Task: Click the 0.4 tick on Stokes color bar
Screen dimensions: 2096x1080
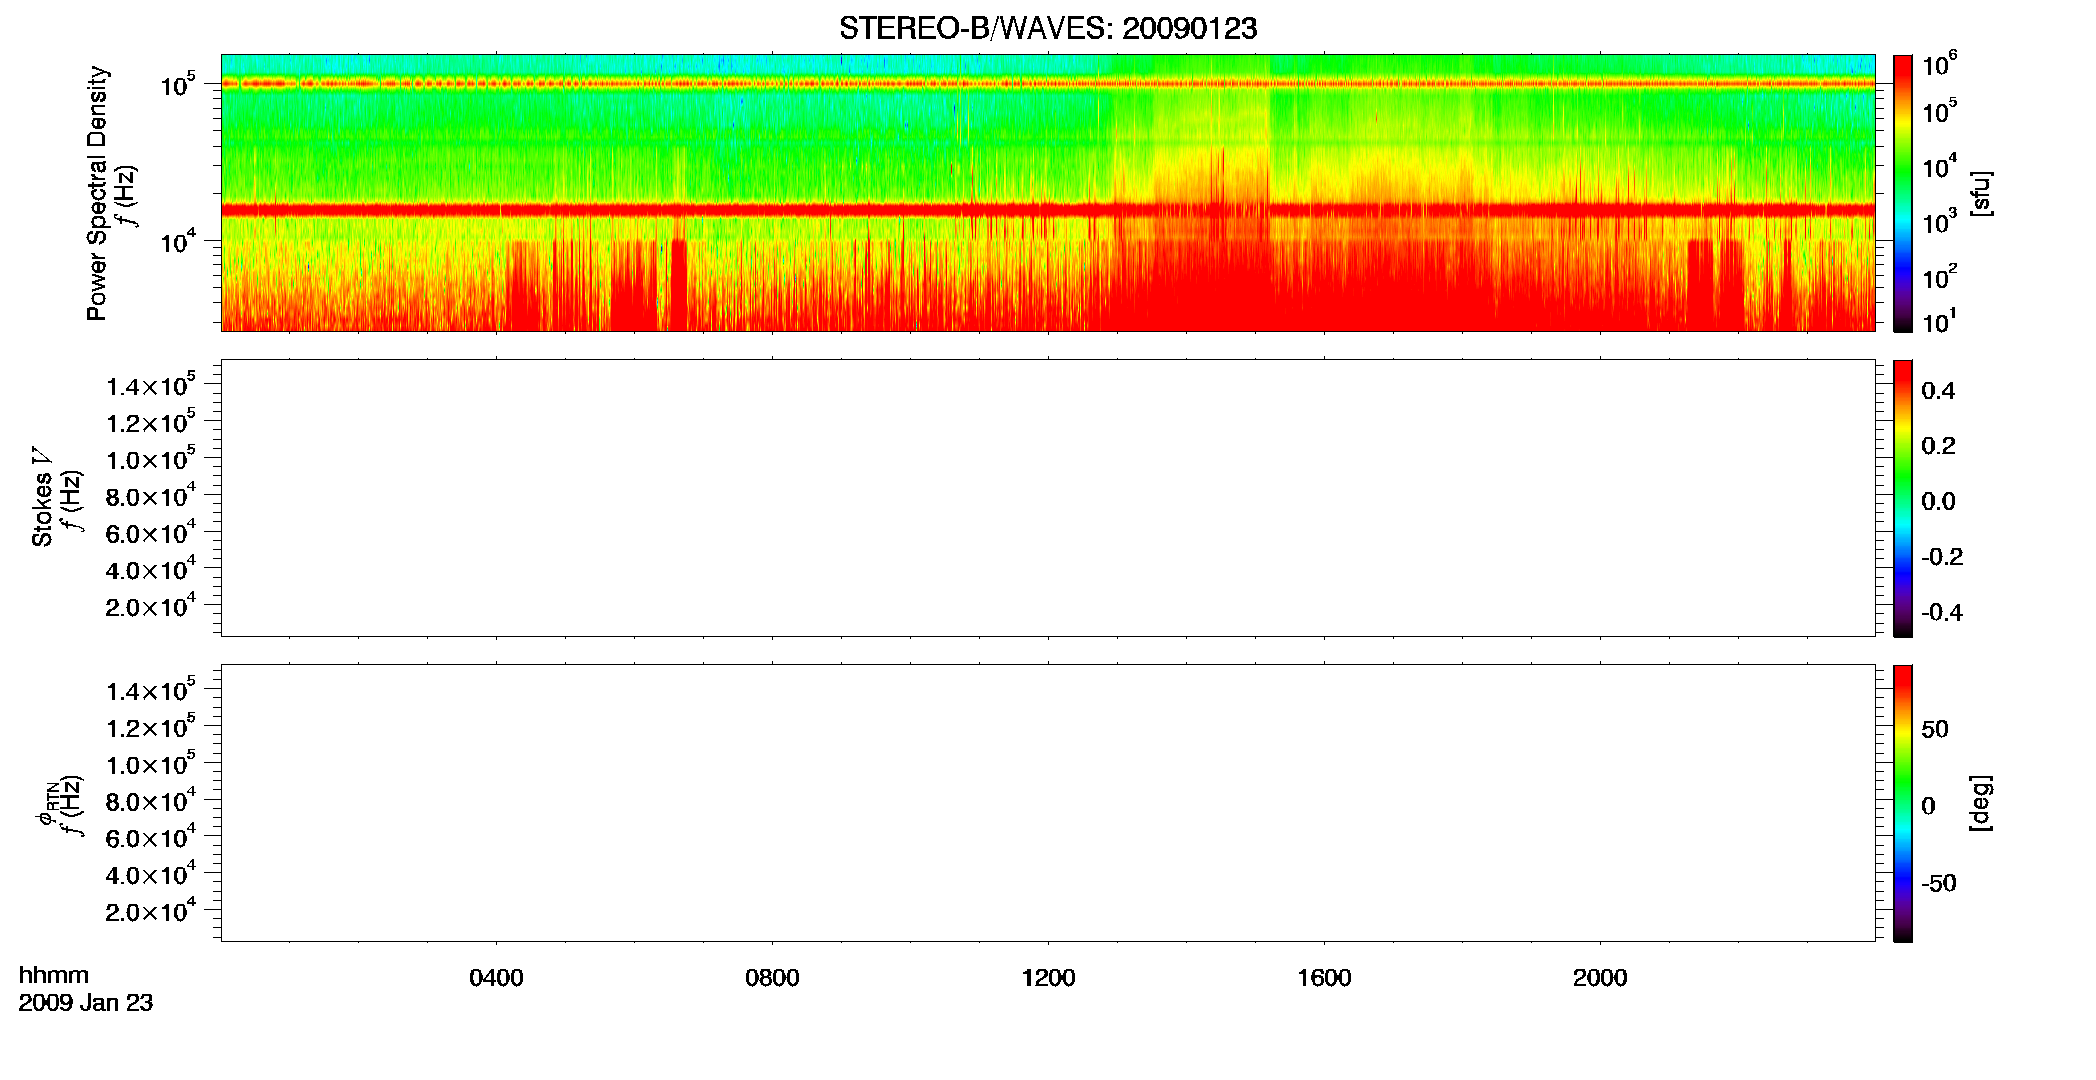Action: (x=1938, y=391)
